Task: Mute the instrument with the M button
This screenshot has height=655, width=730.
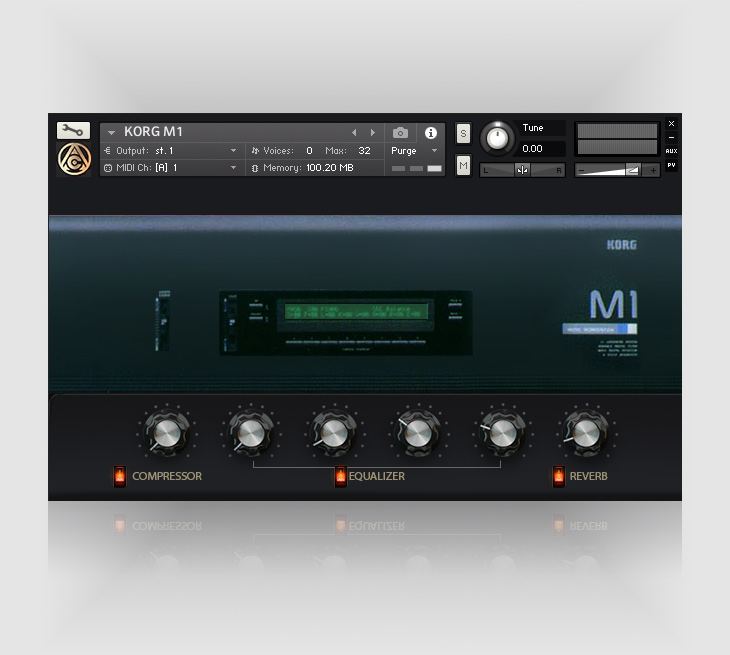Action: [x=463, y=165]
